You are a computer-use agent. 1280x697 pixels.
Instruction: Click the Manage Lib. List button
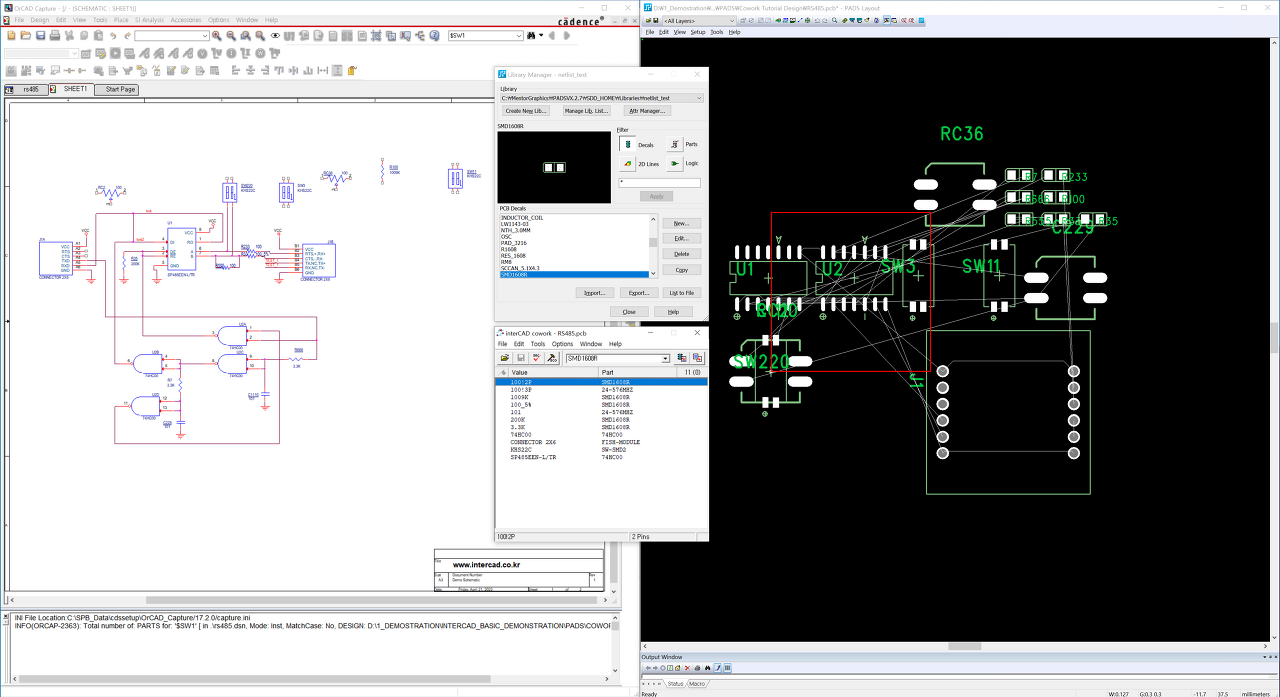(586, 111)
